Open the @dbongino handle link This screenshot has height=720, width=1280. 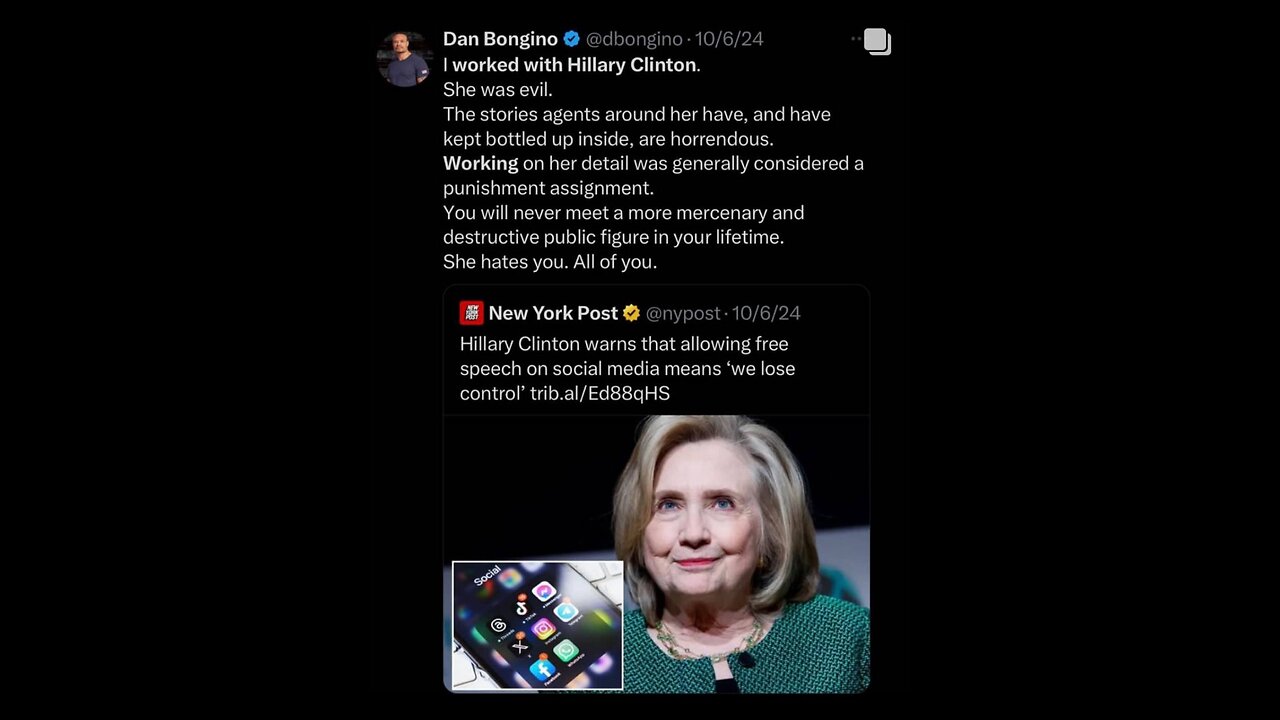(634, 39)
